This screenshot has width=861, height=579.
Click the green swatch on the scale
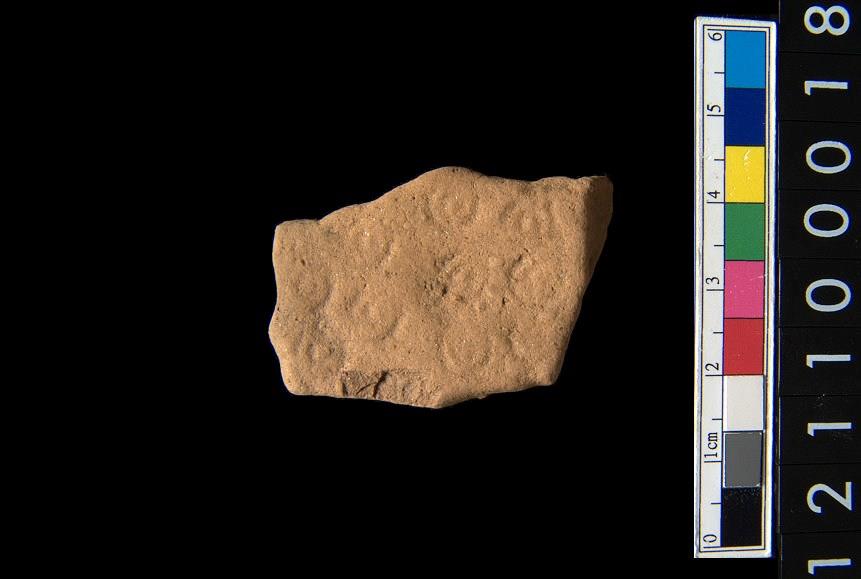click(745, 232)
